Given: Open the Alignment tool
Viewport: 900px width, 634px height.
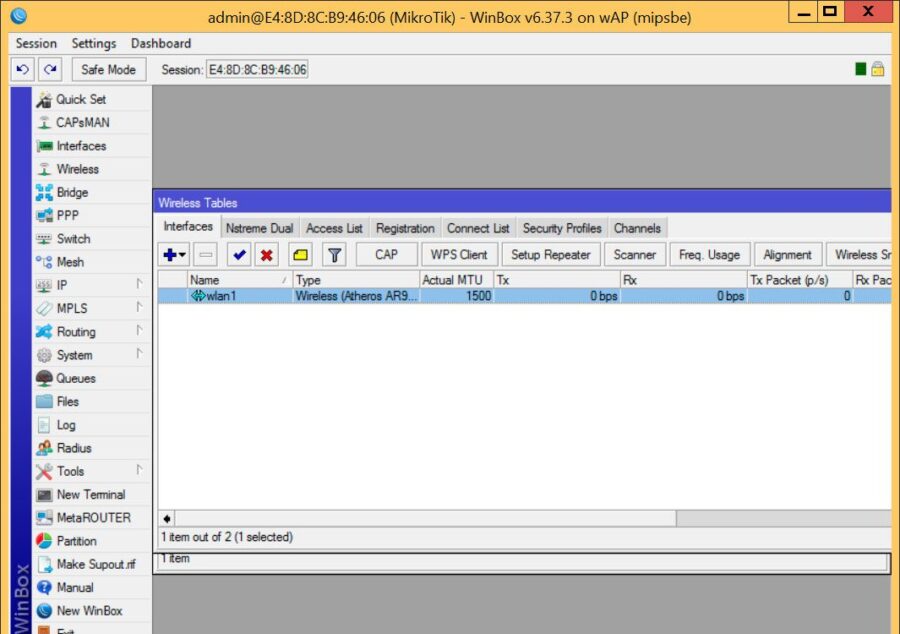Looking at the screenshot, I should [x=788, y=255].
